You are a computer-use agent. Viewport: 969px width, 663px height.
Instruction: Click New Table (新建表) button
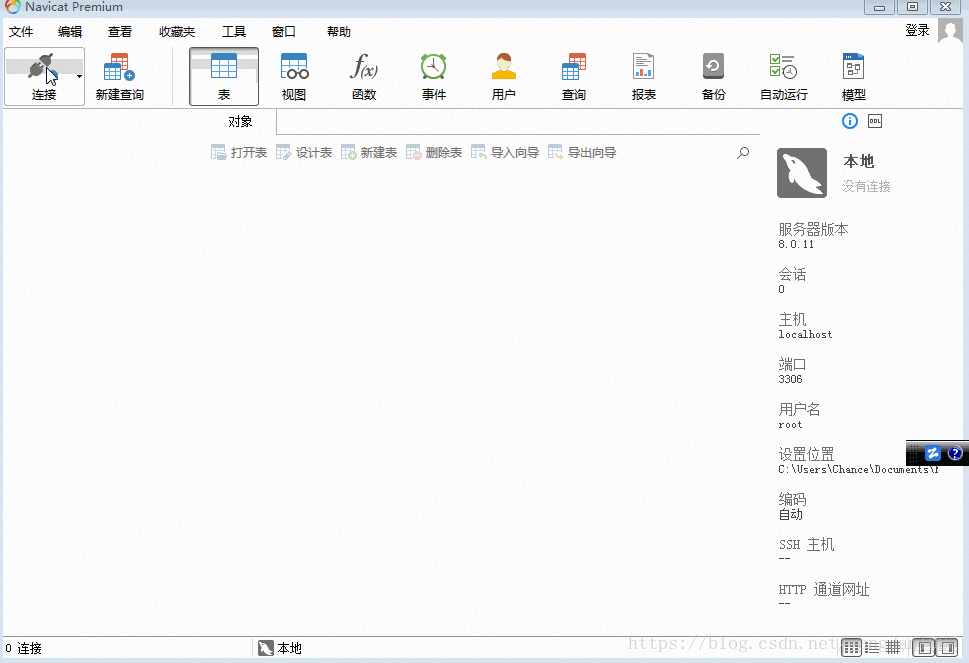369,153
